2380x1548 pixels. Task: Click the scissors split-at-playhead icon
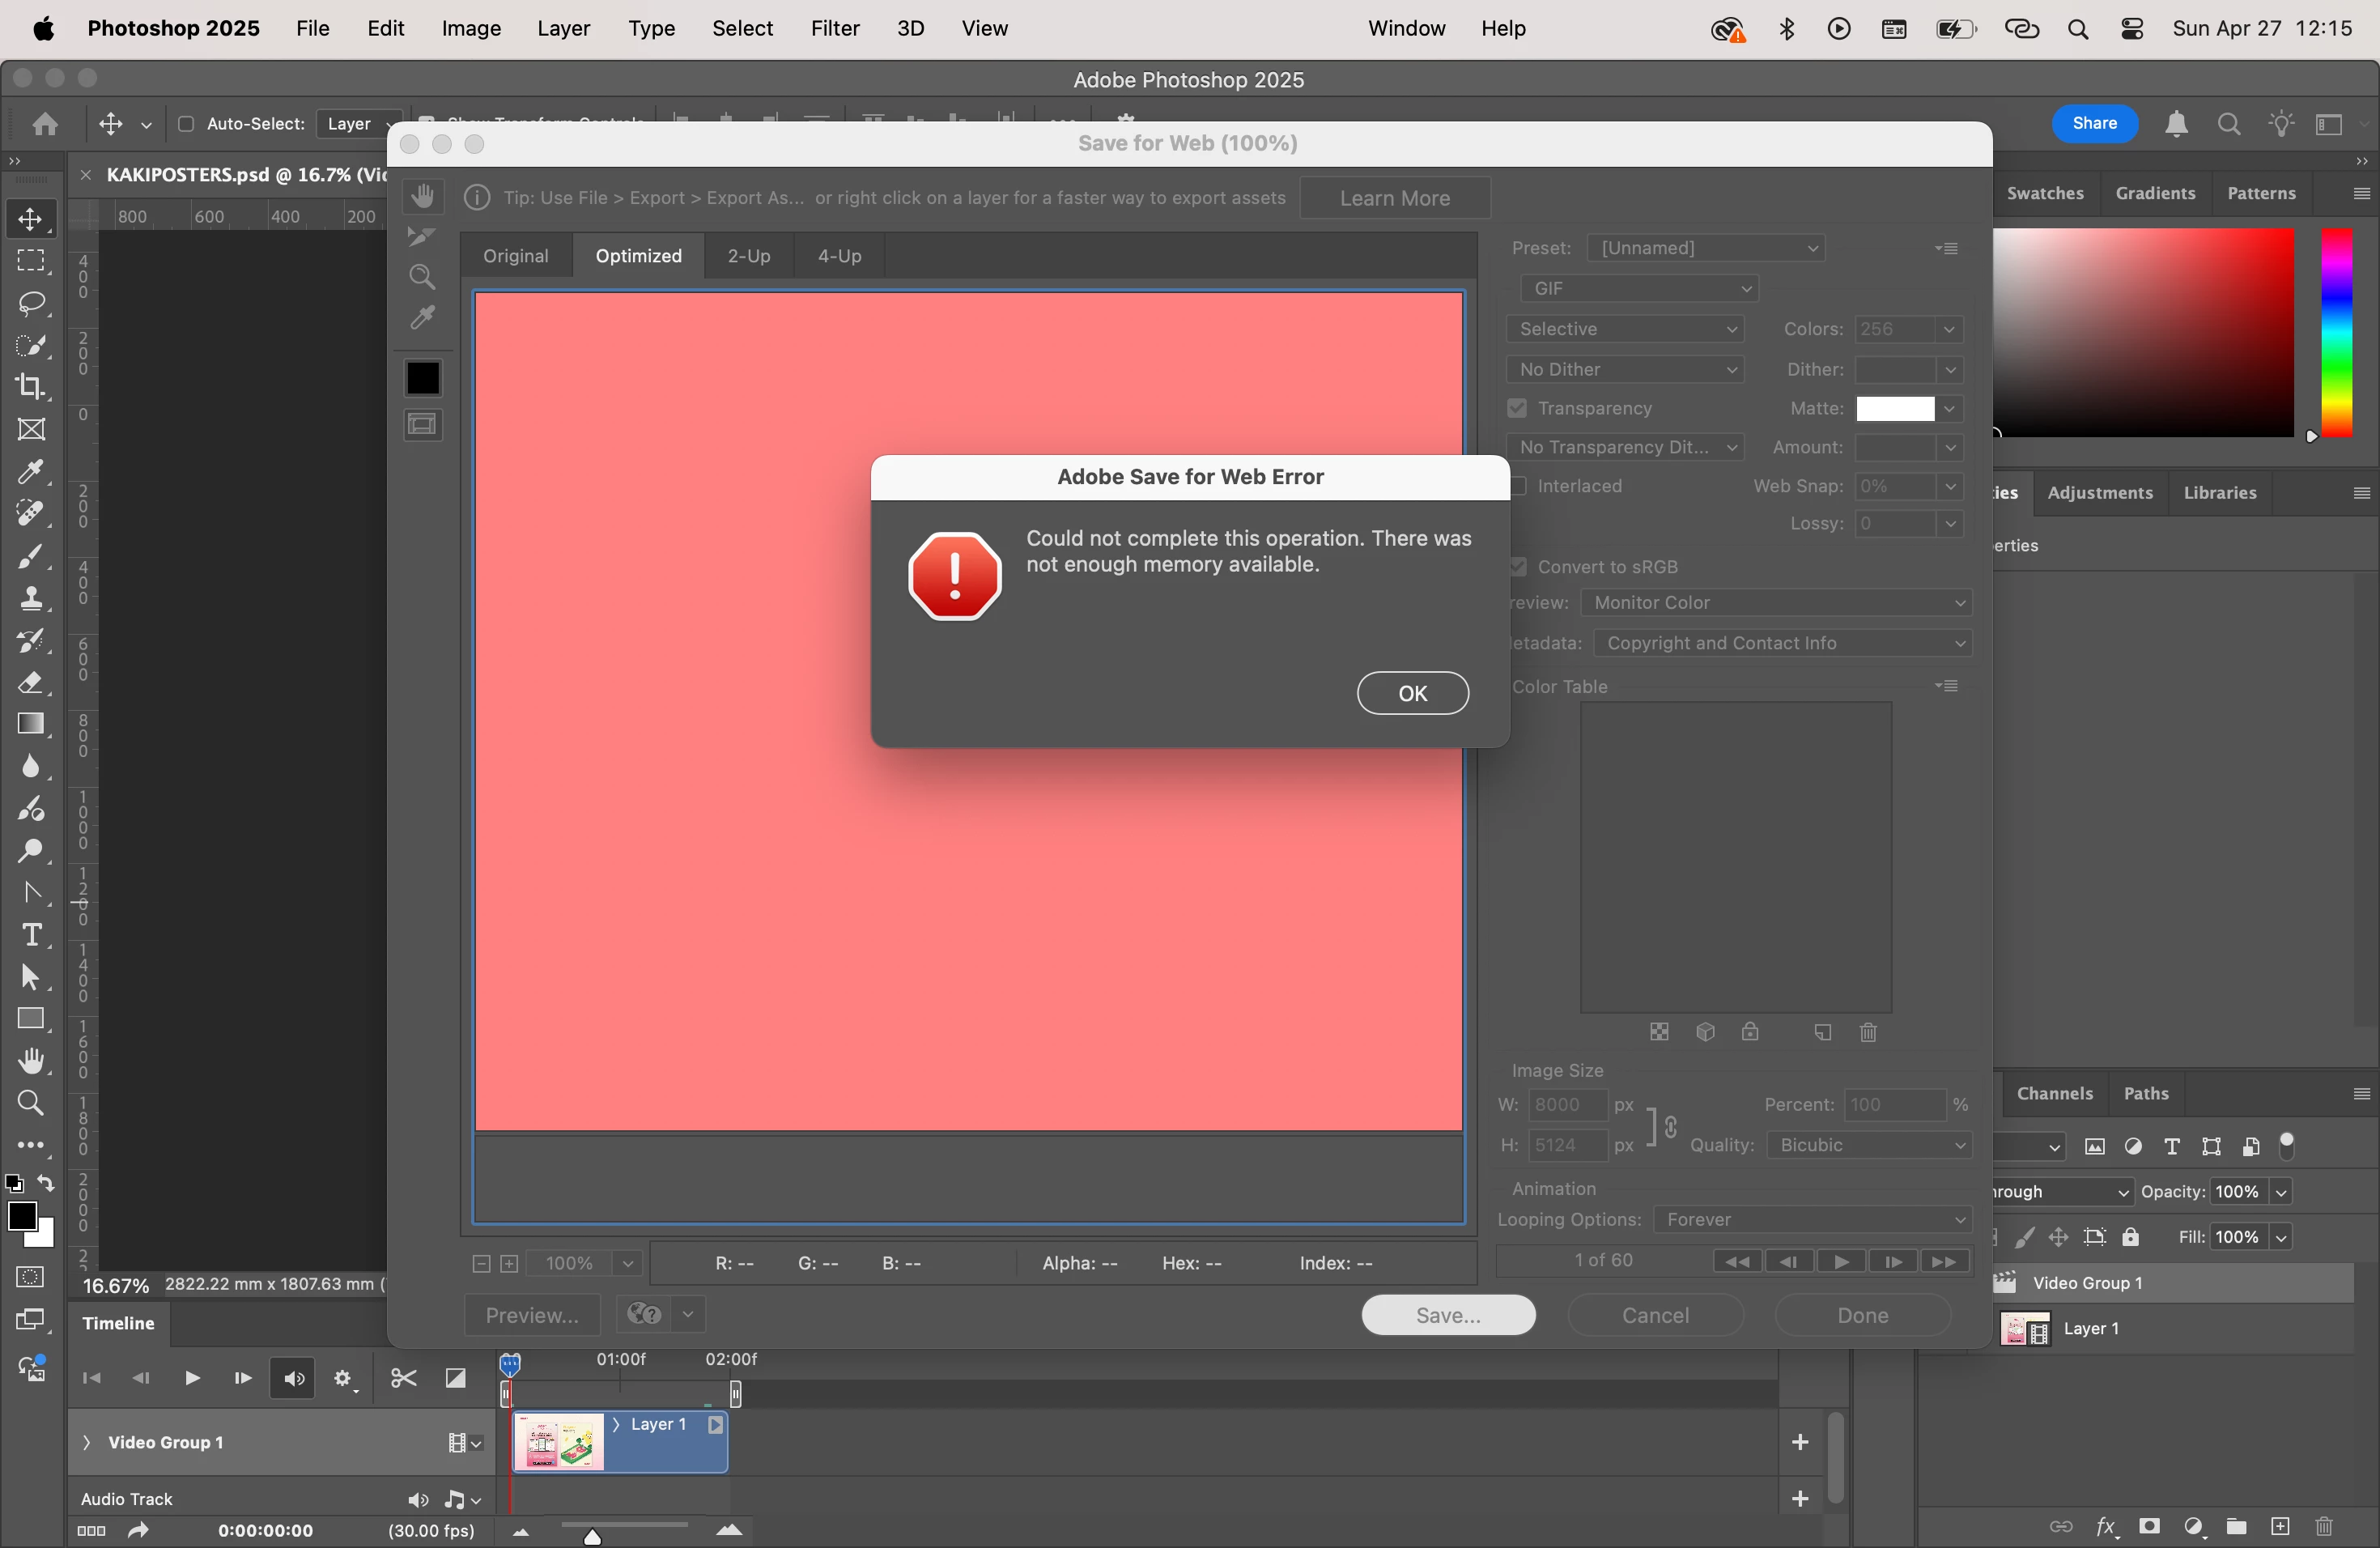[403, 1379]
